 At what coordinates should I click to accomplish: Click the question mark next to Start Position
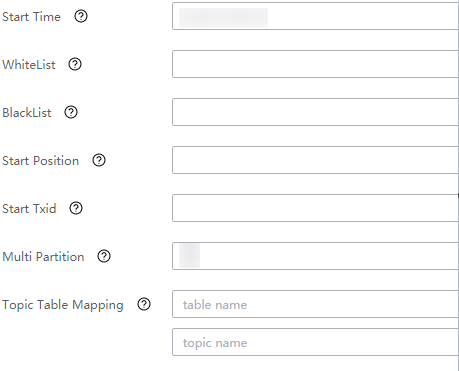coord(99,160)
